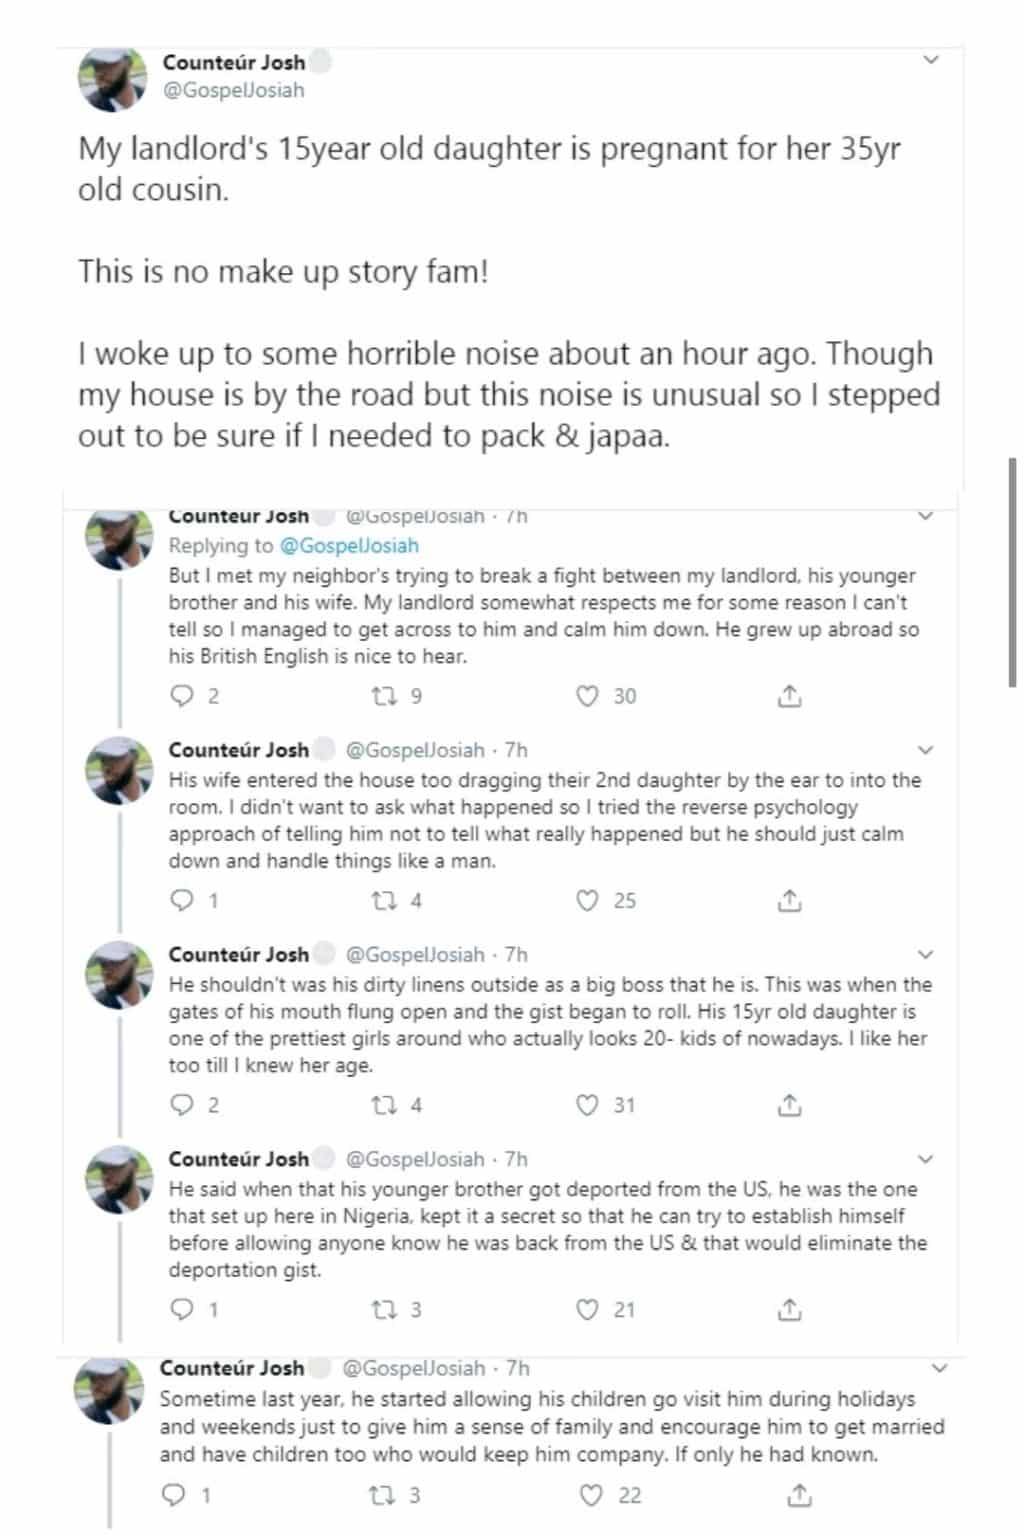
Task: Open chevron menu on holidays tweet
Action: click(939, 1368)
